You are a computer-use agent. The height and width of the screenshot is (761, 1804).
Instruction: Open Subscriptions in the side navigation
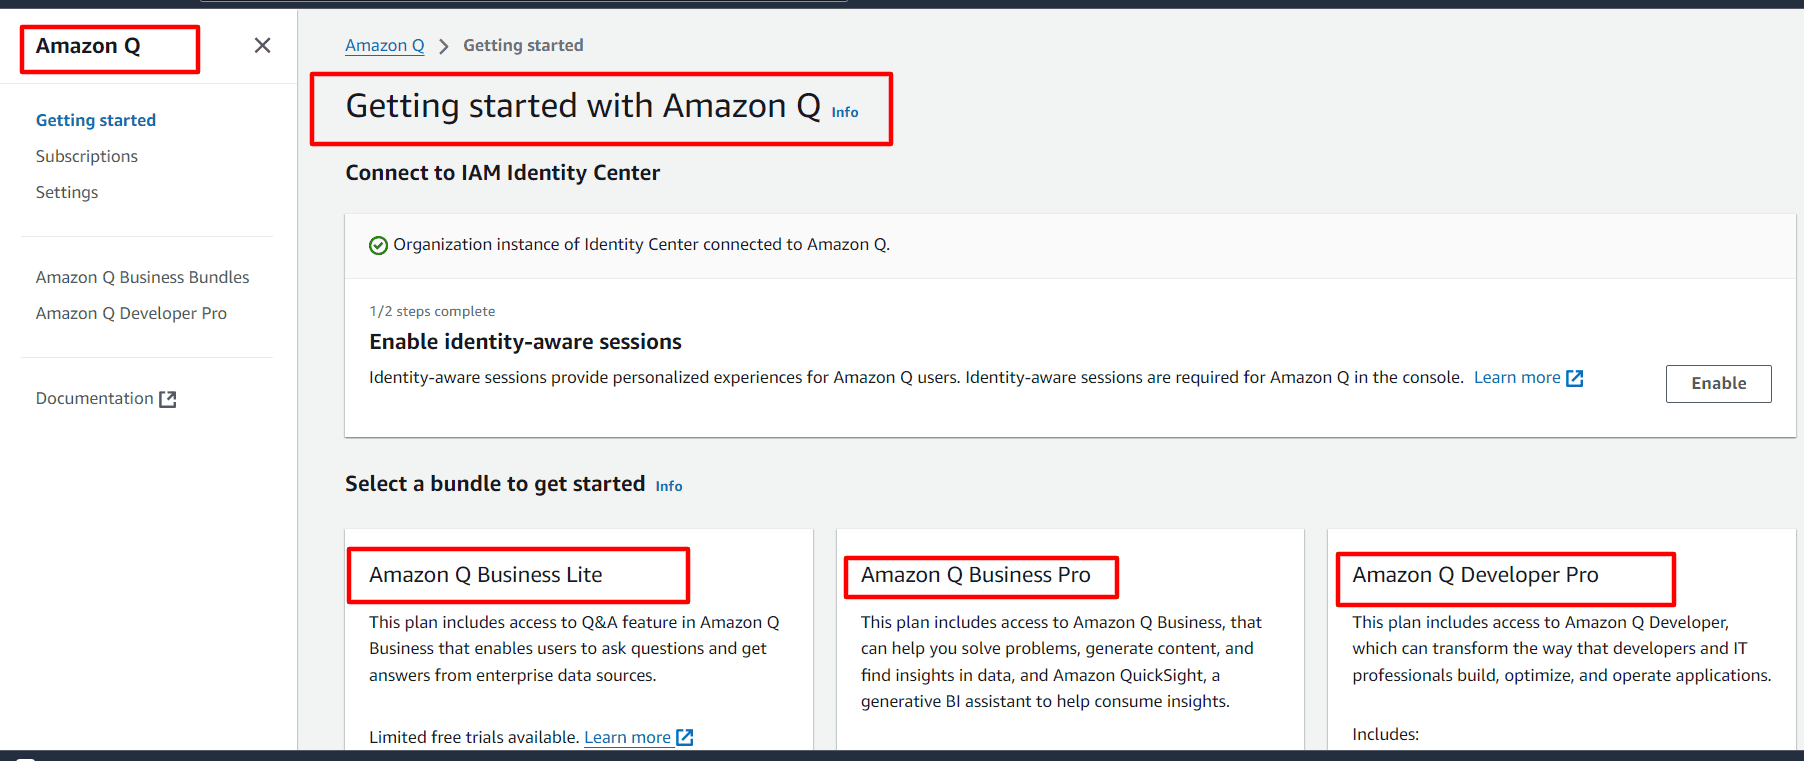pyautogui.click(x=87, y=156)
